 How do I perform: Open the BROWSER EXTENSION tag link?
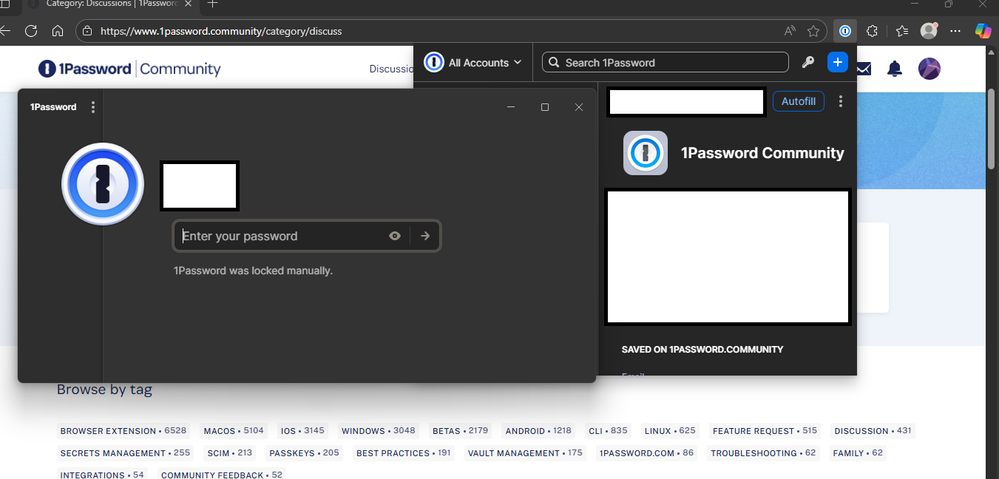tap(109, 431)
